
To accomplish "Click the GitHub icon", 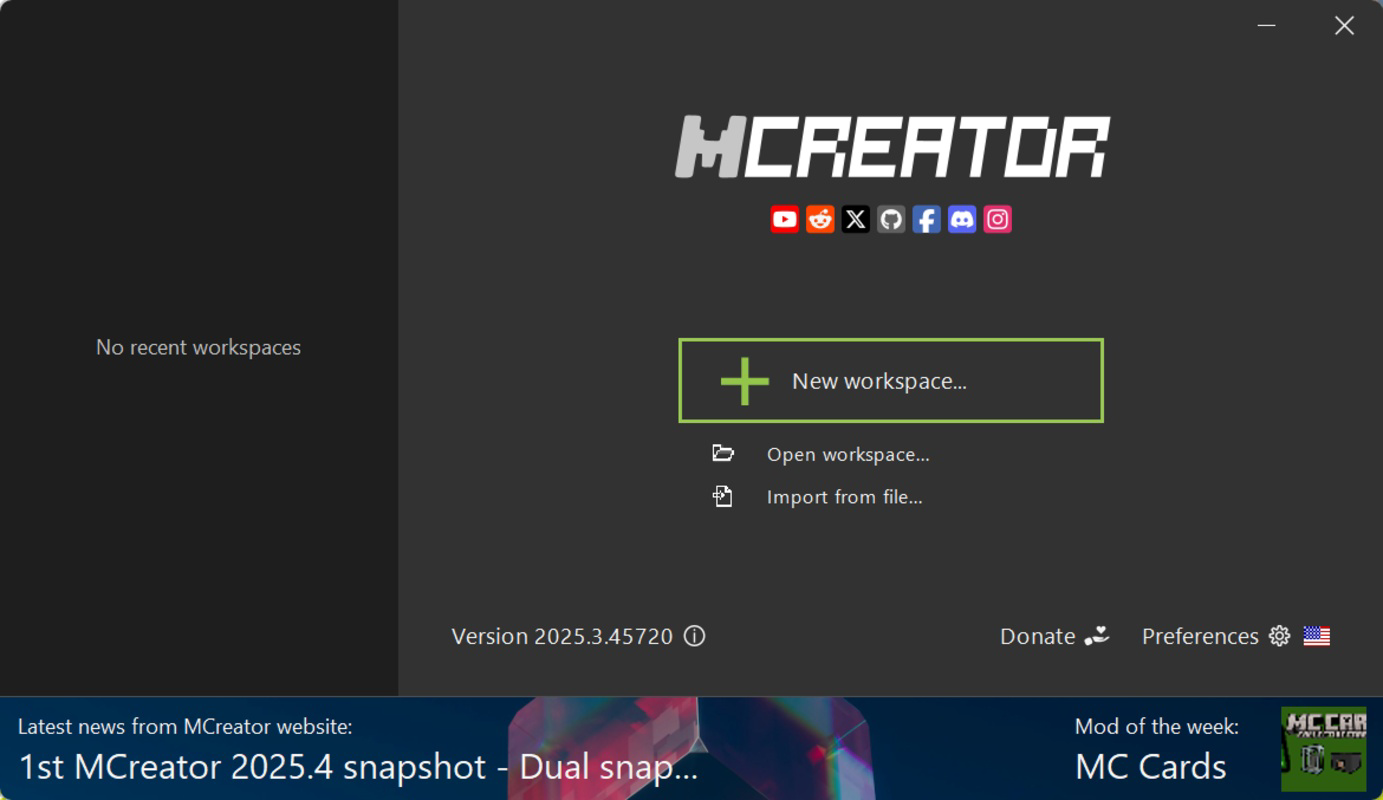I will pyautogui.click(x=891, y=219).
